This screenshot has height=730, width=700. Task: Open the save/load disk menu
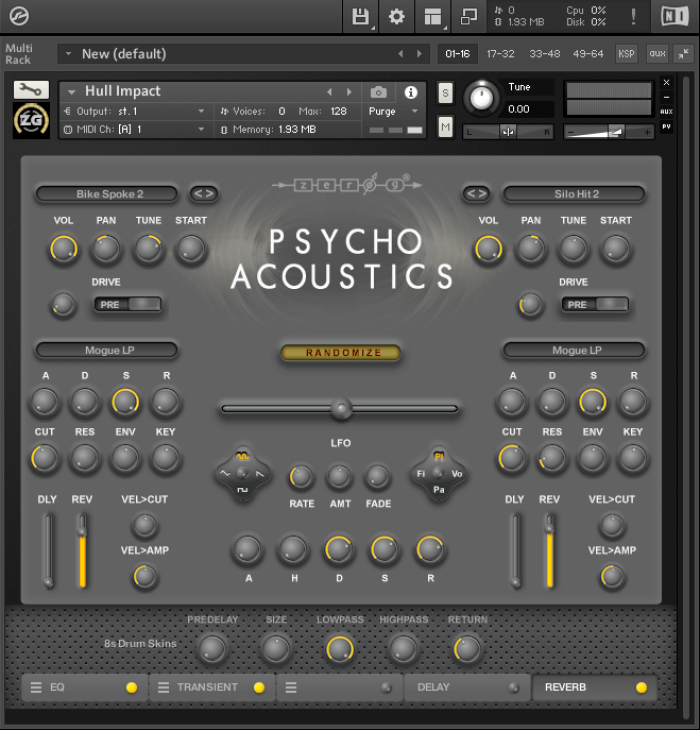click(x=361, y=17)
